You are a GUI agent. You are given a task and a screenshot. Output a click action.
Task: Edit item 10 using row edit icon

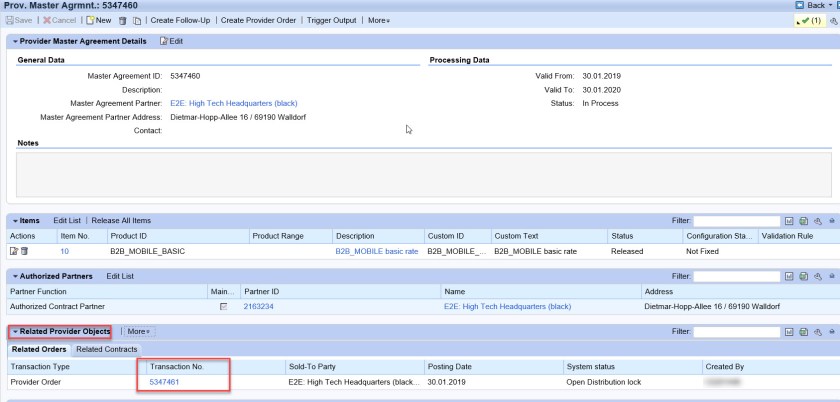click(x=14, y=251)
